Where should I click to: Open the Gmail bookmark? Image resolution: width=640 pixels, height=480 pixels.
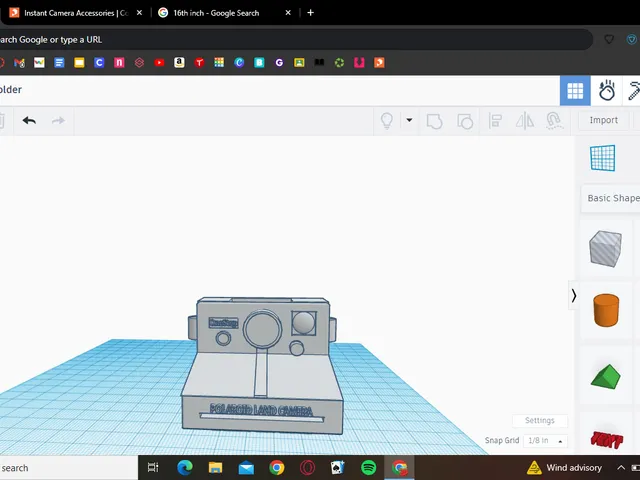(19, 62)
